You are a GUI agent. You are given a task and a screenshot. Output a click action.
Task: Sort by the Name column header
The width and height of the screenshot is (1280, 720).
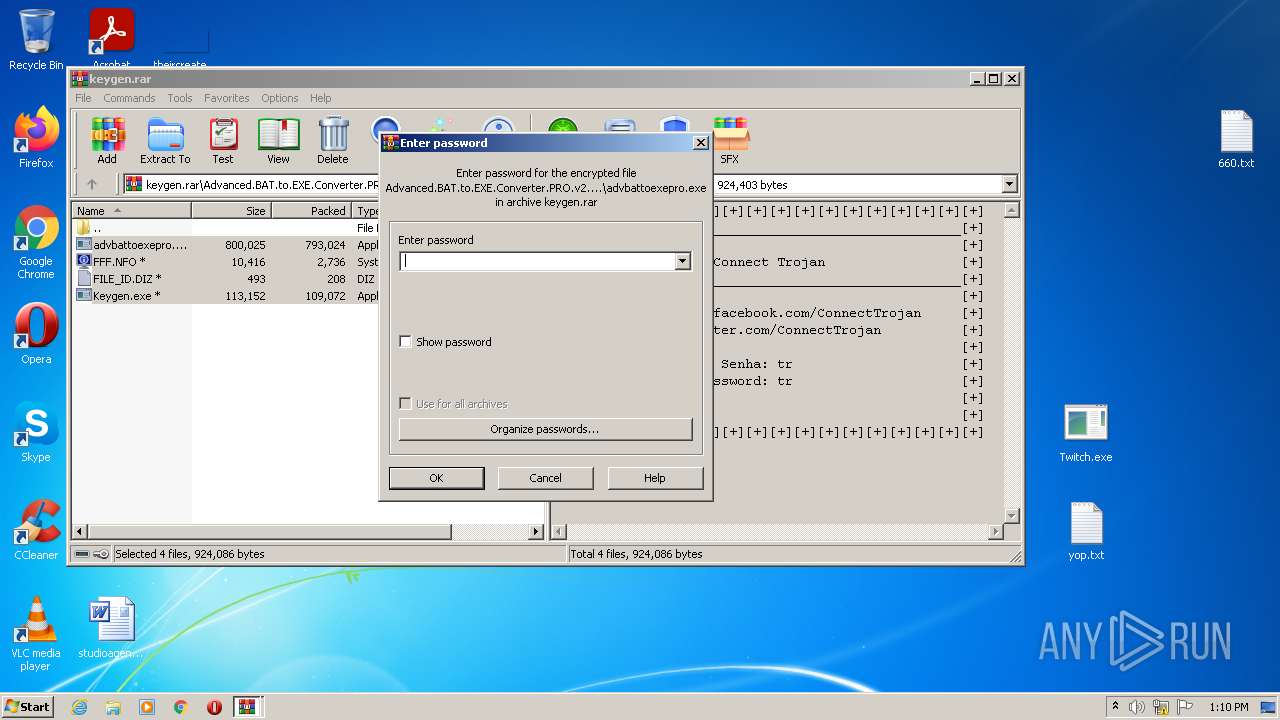click(x=132, y=211)
